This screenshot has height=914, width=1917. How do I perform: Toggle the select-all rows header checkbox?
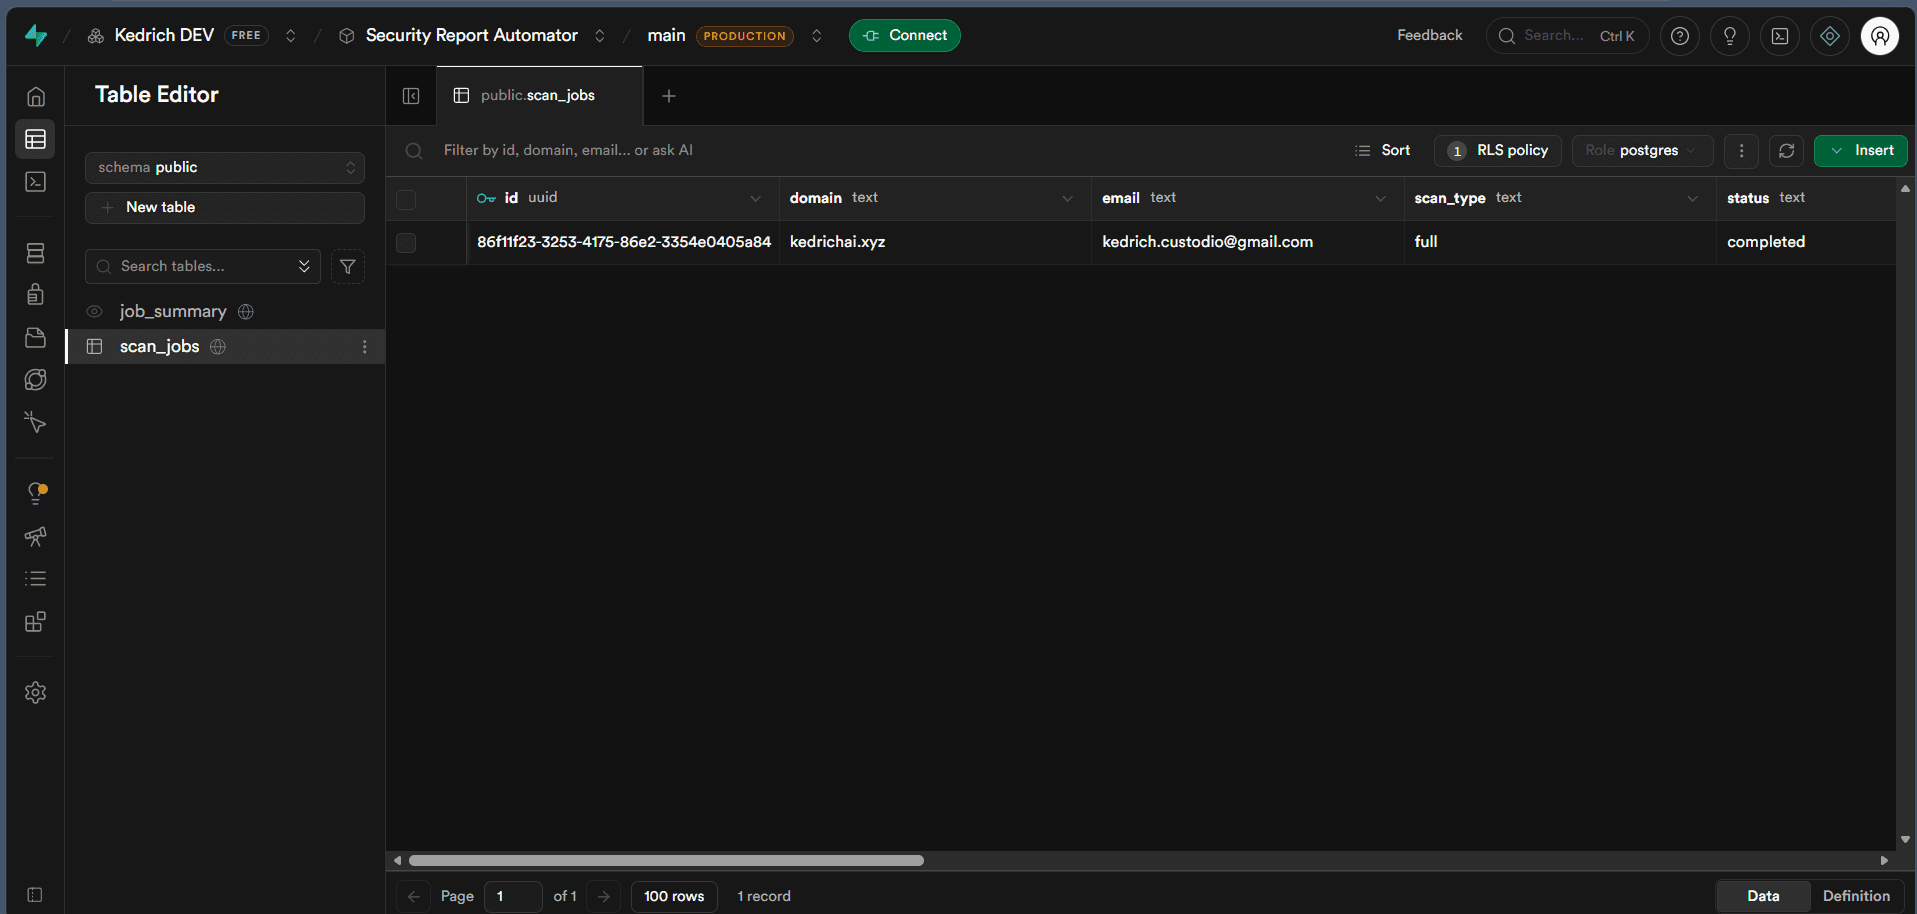406,199
